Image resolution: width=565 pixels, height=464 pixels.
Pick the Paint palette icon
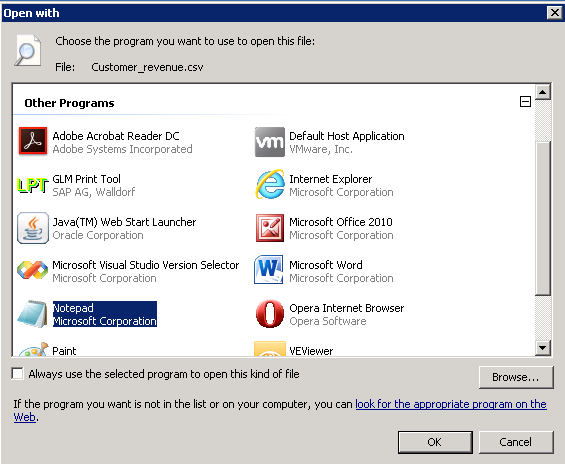point(33,349)
